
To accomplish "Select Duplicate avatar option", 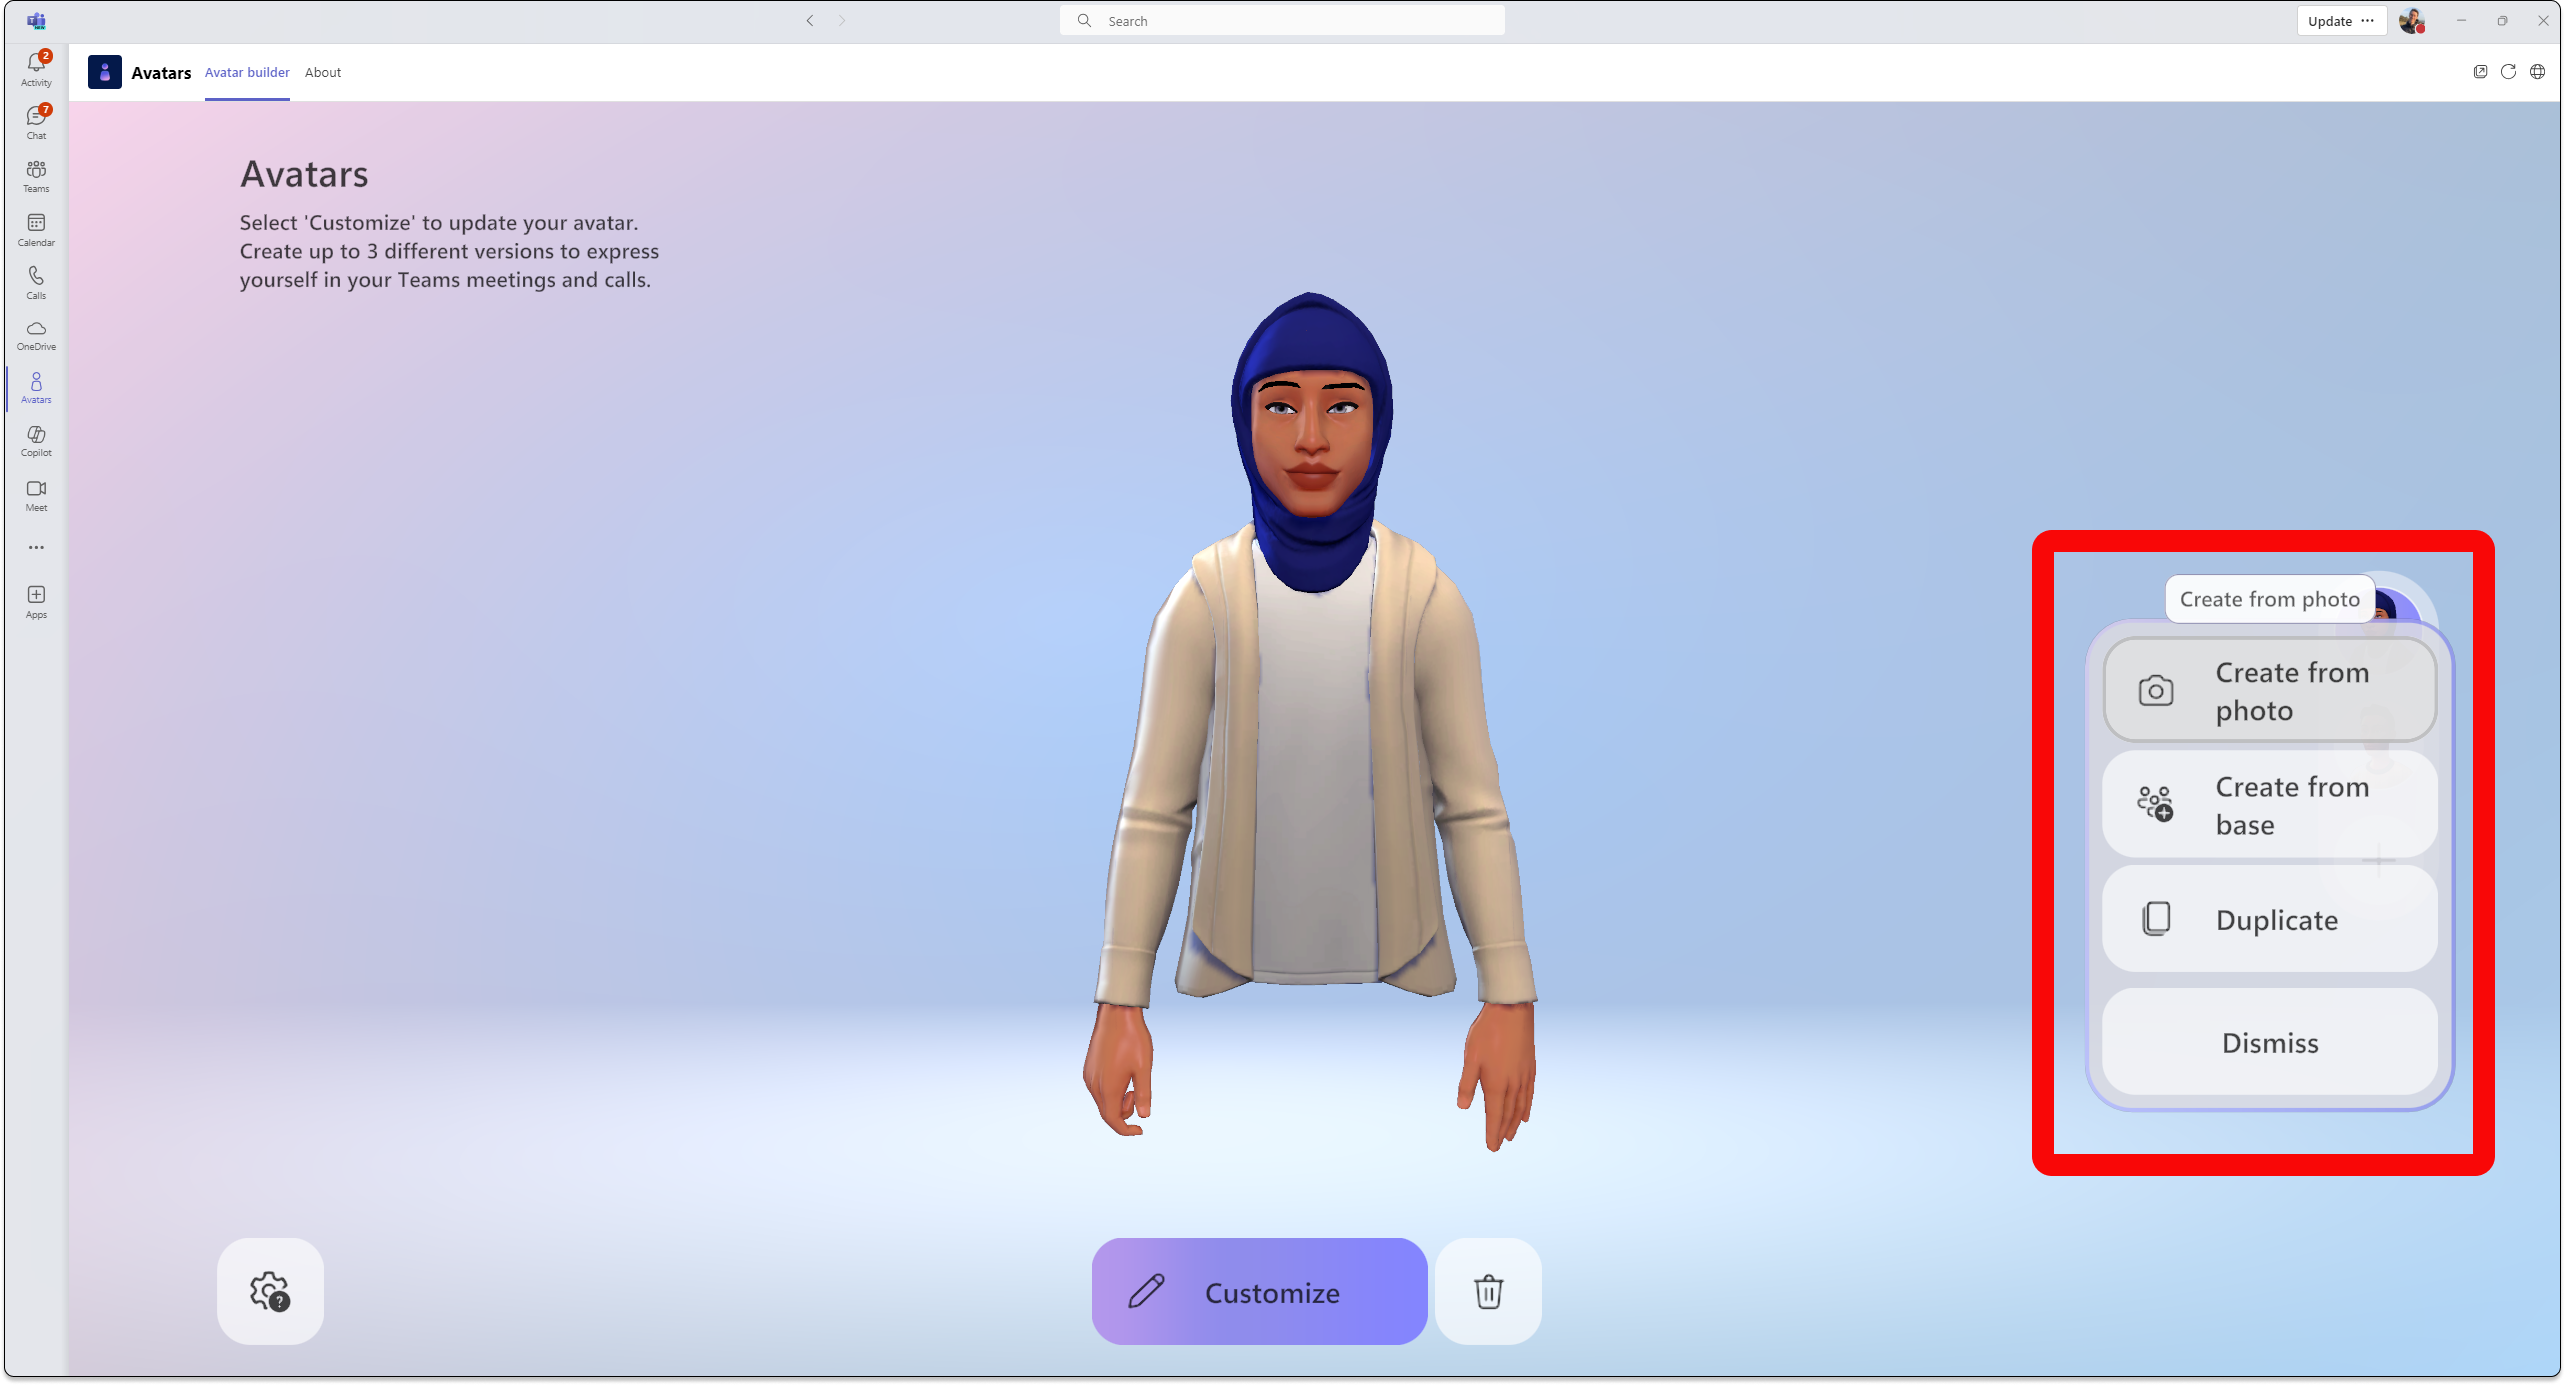I will (2268, 918).
